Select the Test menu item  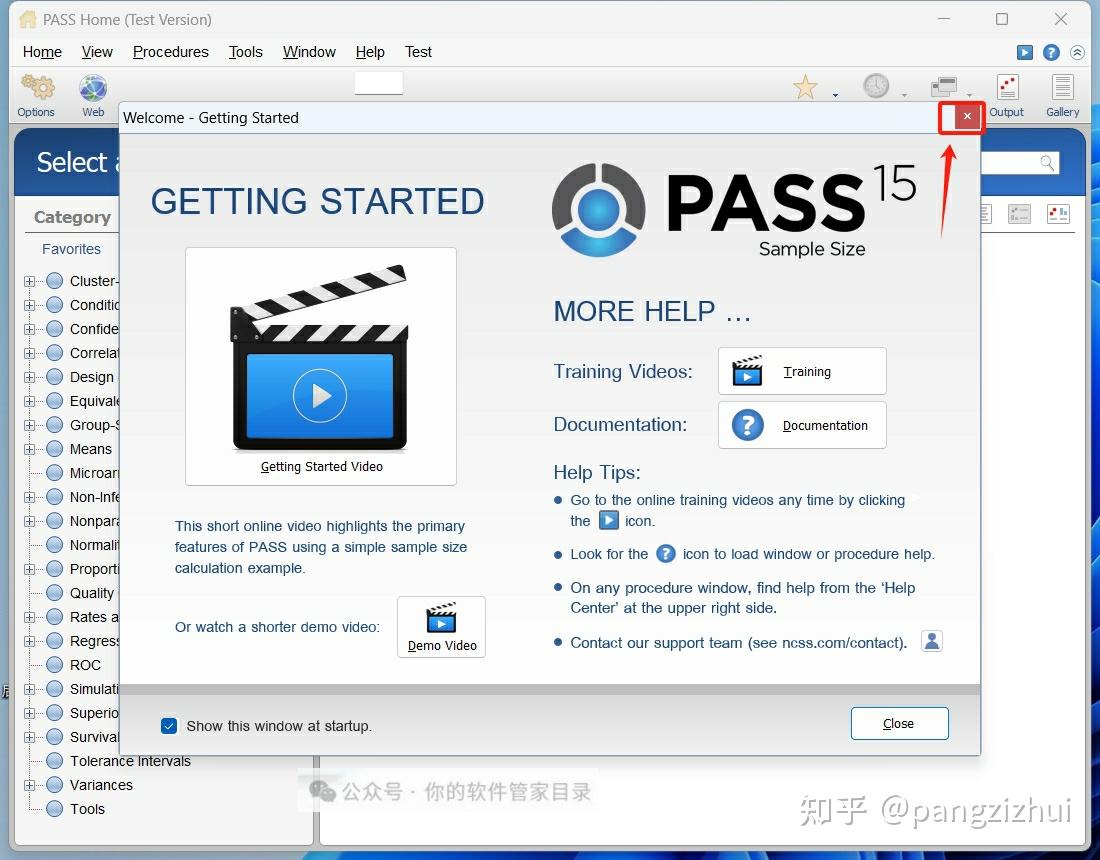pos(418,52)
